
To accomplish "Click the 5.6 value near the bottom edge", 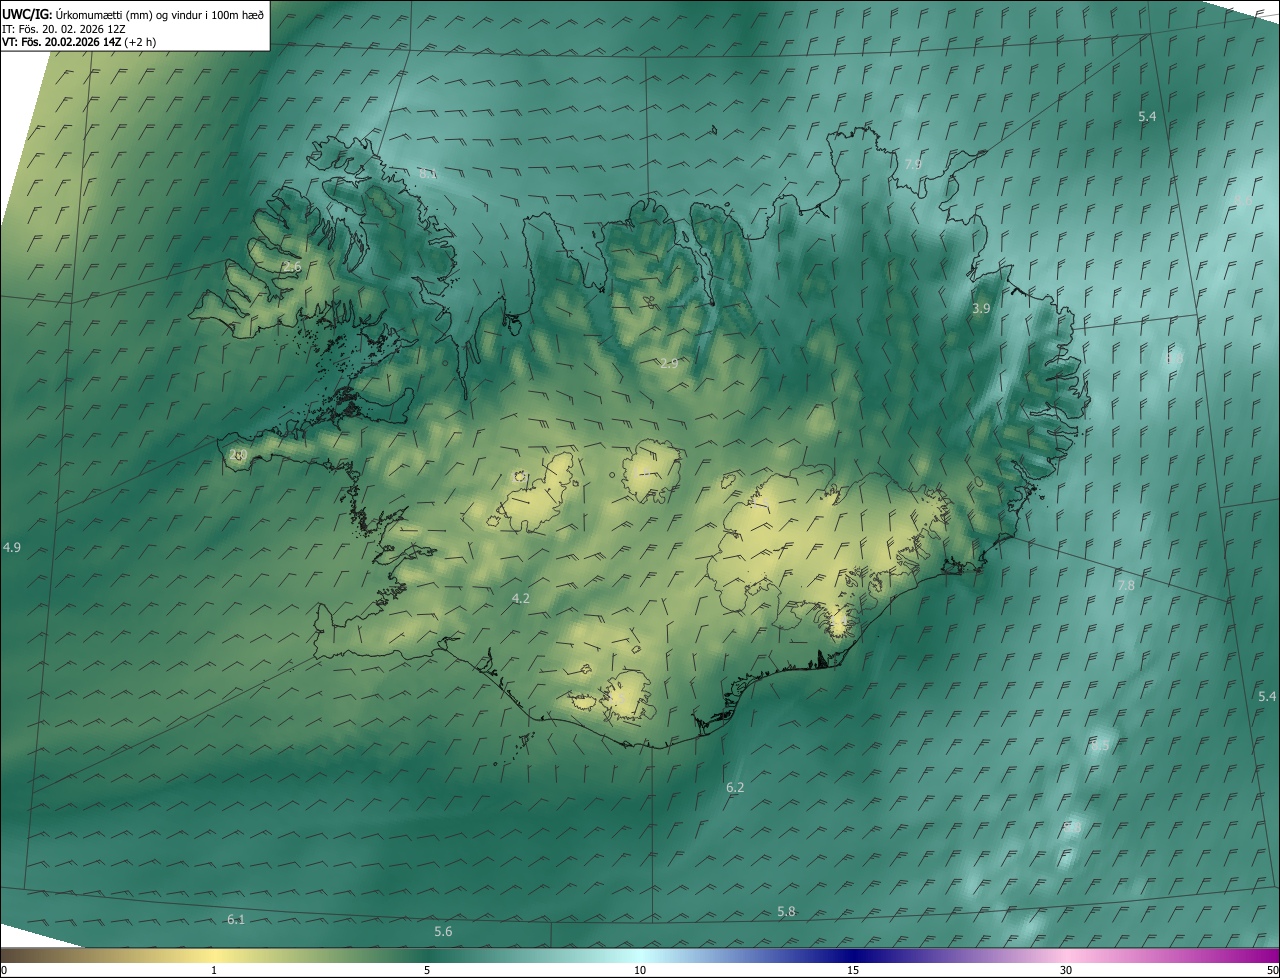I will tap(443, 931).
